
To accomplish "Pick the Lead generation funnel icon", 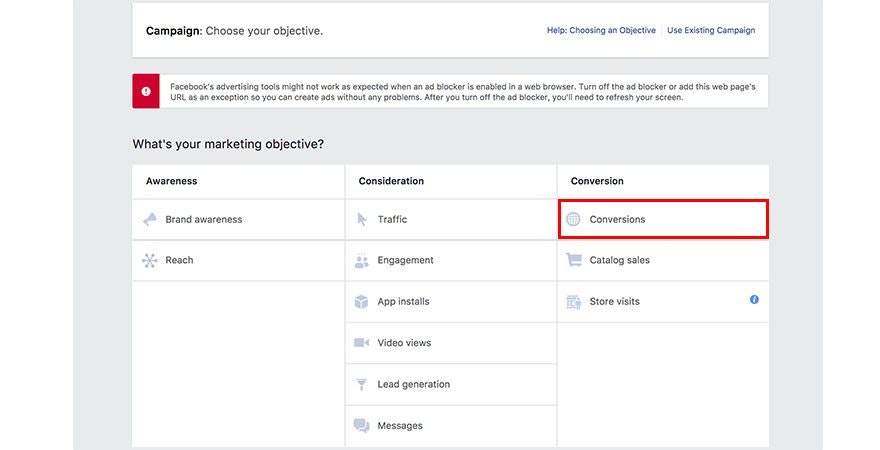I will click(362, 384).
